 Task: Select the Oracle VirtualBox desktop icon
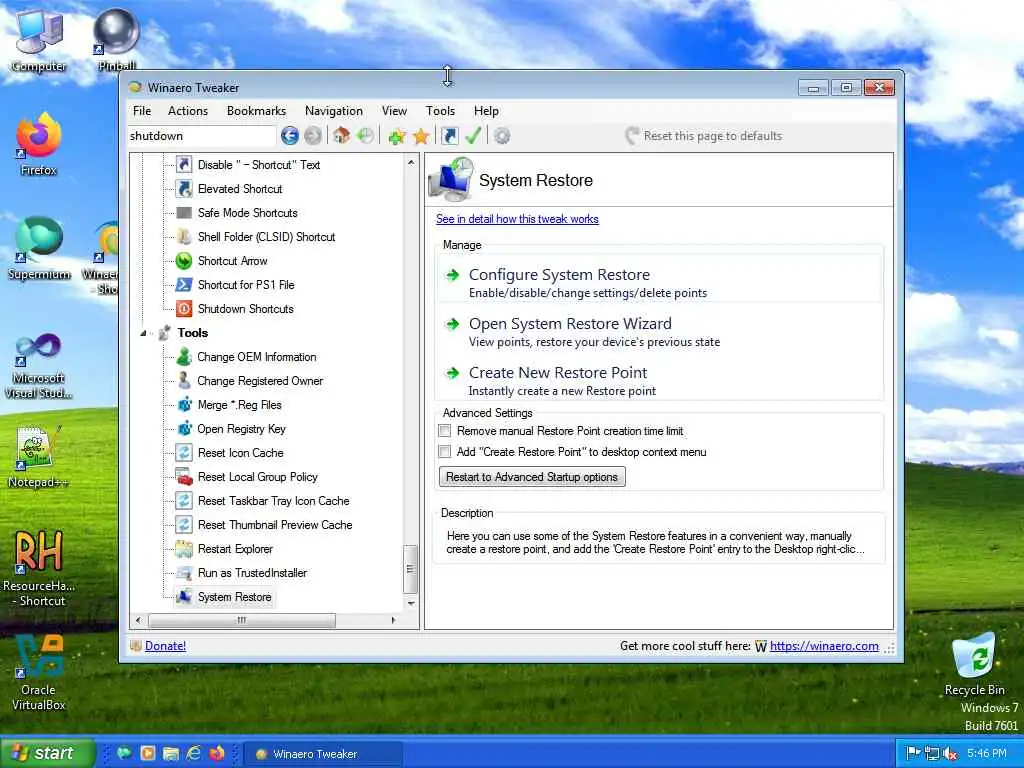39,656
